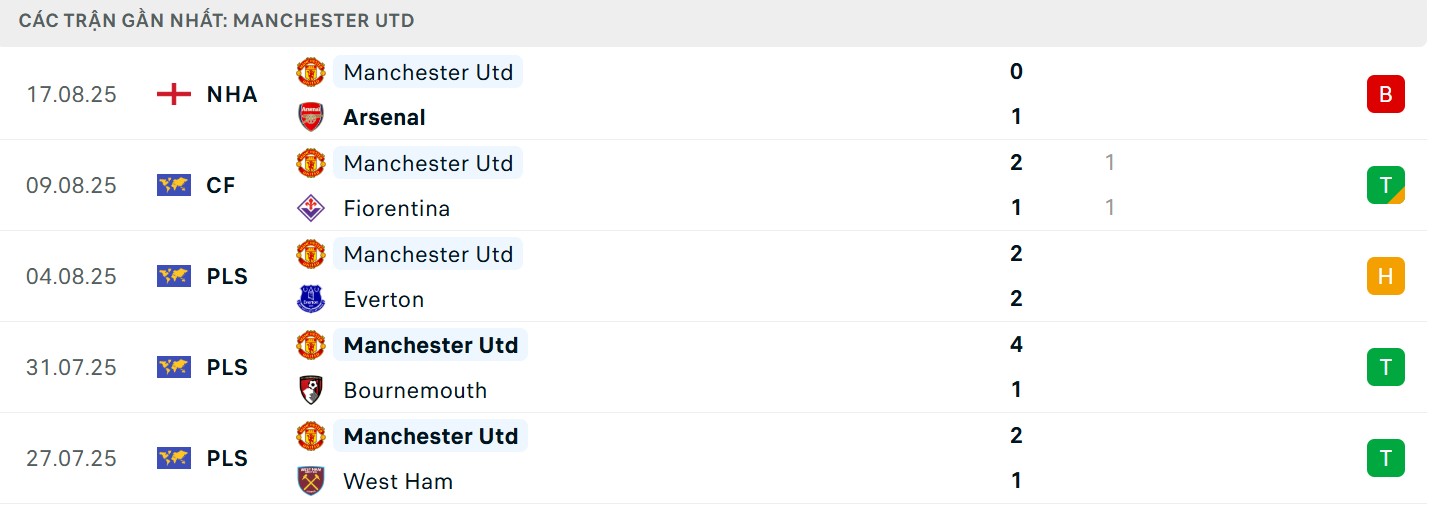Open the Everton team link
1447x520 pixels.
pos(383,299)
